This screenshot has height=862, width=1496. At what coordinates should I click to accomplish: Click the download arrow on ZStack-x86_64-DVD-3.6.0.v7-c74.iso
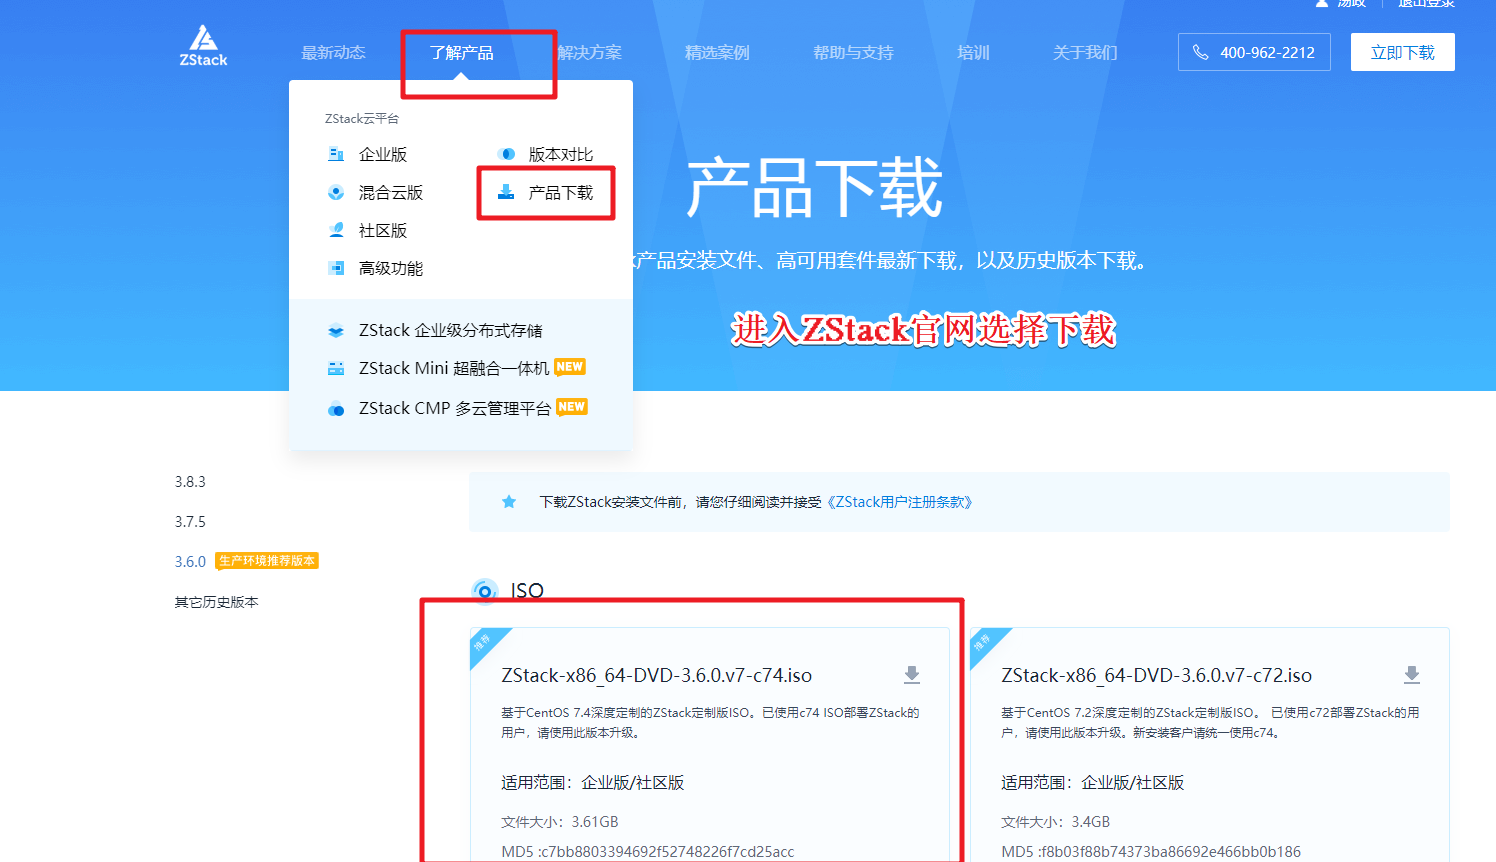[x=911, y=674]
